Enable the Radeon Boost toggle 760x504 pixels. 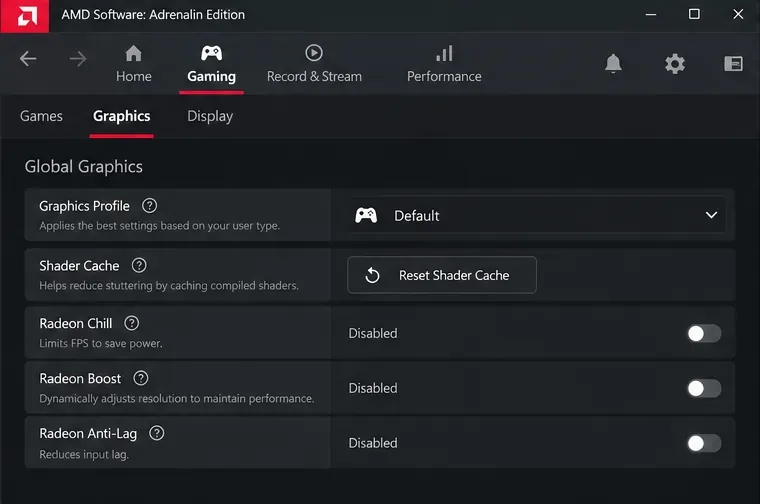pyautogui.click(x=704, y=388)
